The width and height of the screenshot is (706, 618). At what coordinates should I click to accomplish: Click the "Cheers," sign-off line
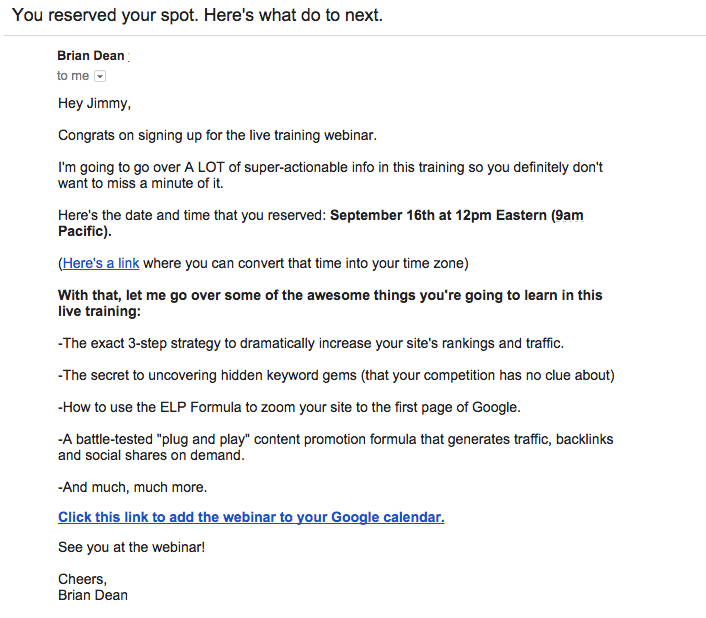coord(82,580)
